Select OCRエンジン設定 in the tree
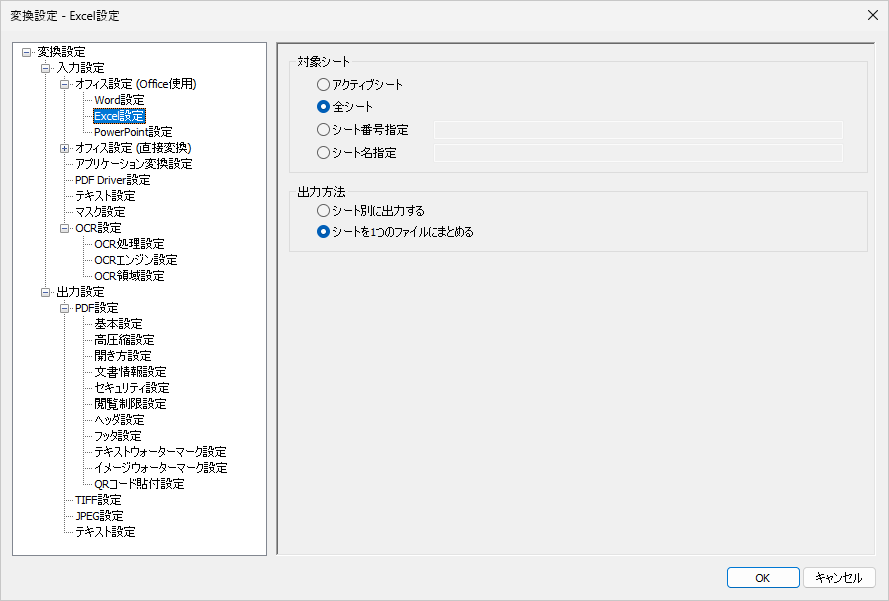The image size is (889, 601). (x=135, y=260)
